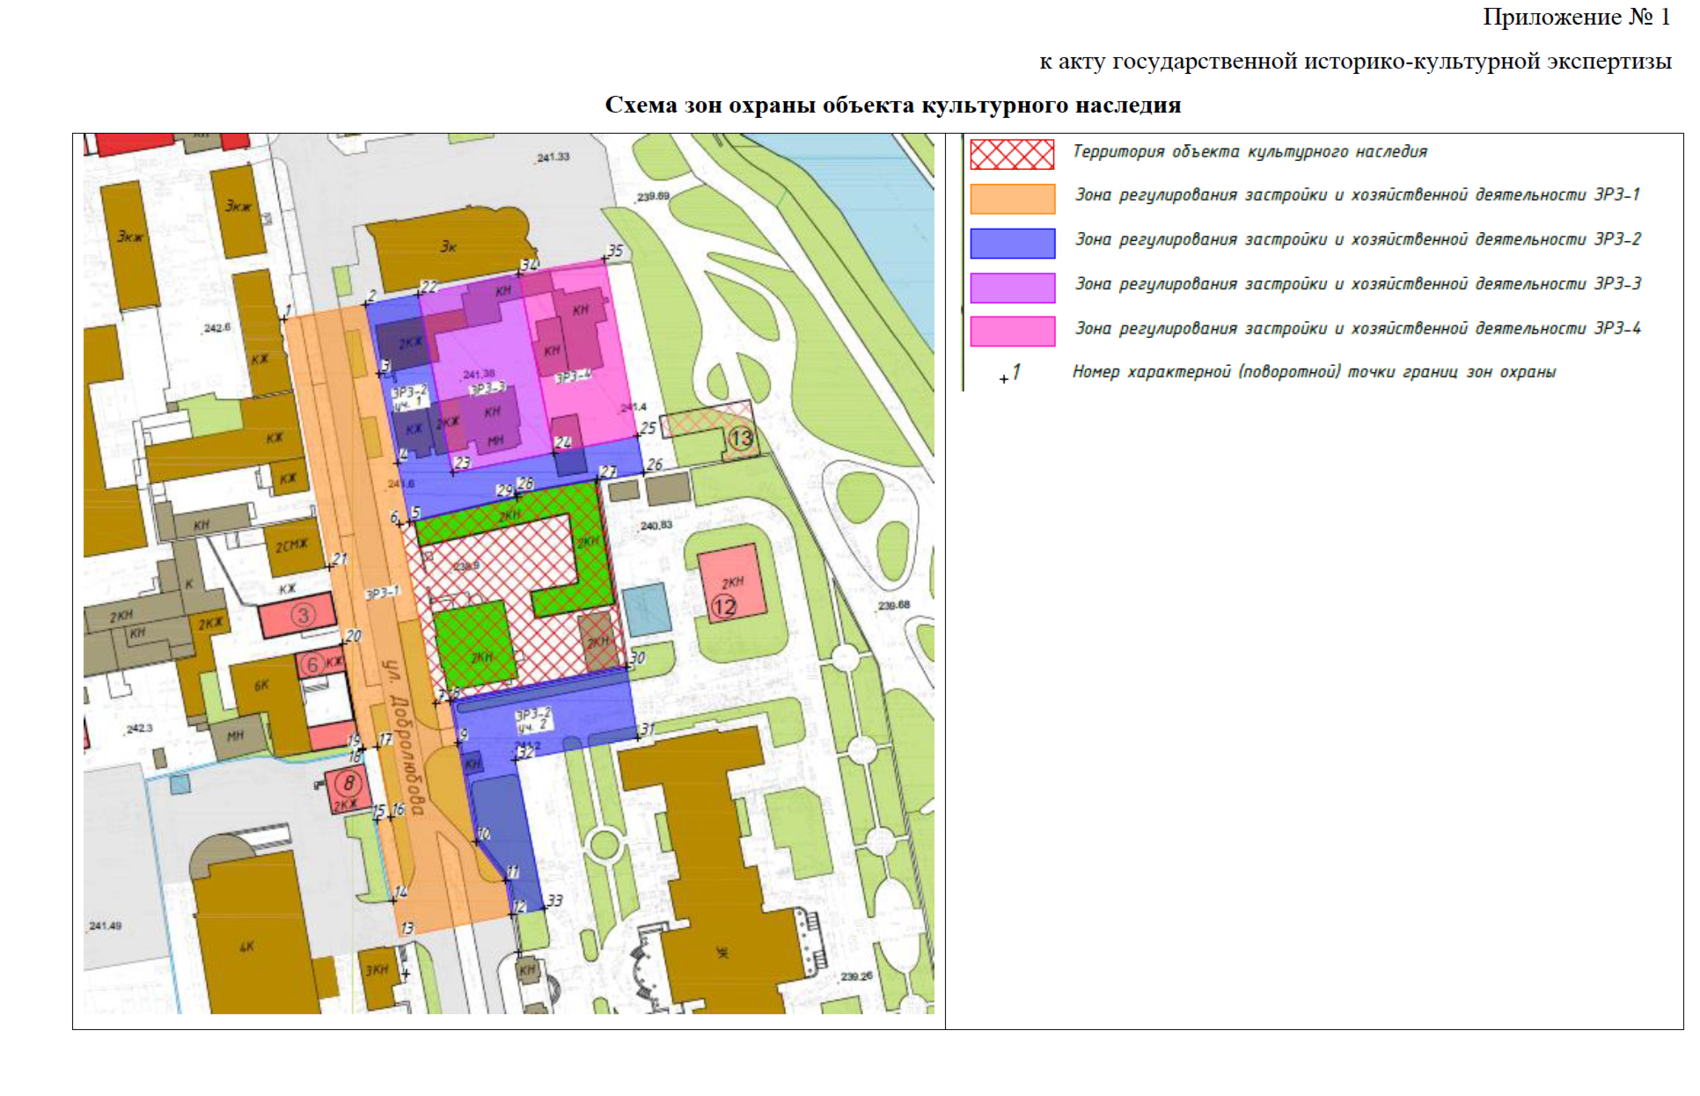Click the orange ЗРЗ-1 legend swatch
The image size is (1700, 1096).
(x=1012, y=198)
